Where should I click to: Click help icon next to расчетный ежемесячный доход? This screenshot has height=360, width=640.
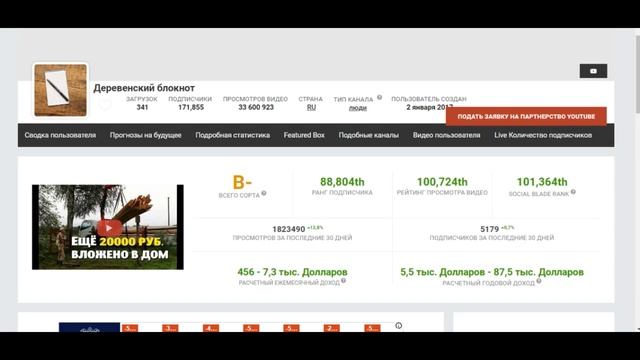pos(343,280)
